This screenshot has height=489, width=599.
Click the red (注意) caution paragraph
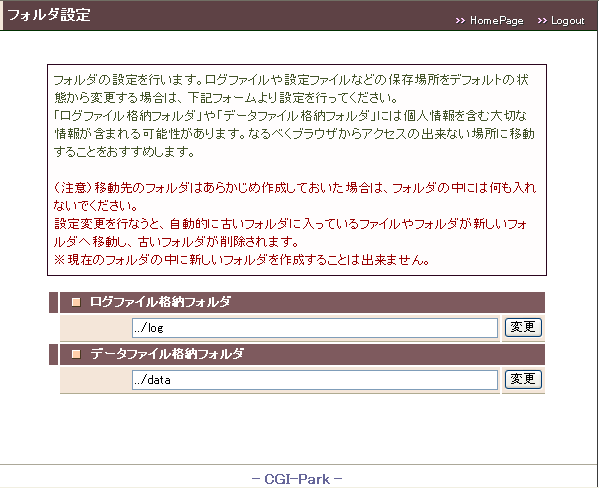click(x=295, y=197)
